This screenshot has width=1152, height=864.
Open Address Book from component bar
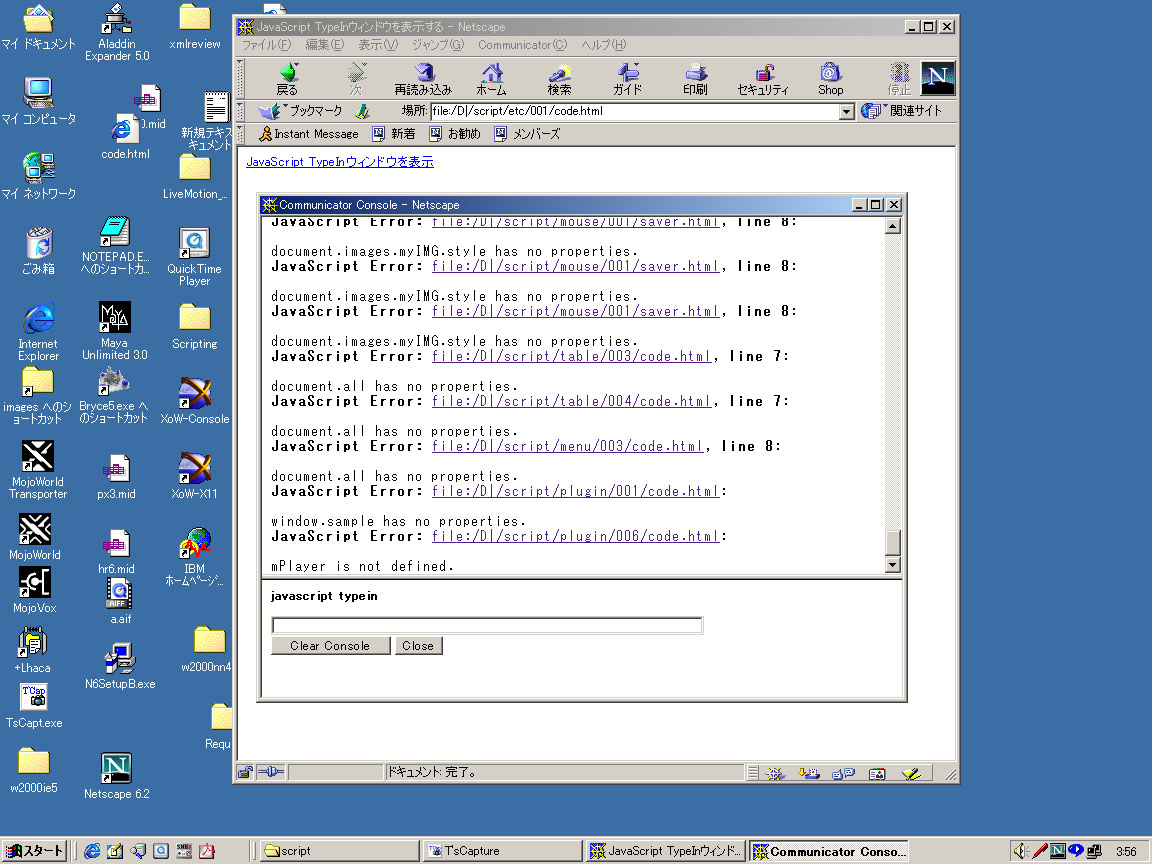pos(877,773)
